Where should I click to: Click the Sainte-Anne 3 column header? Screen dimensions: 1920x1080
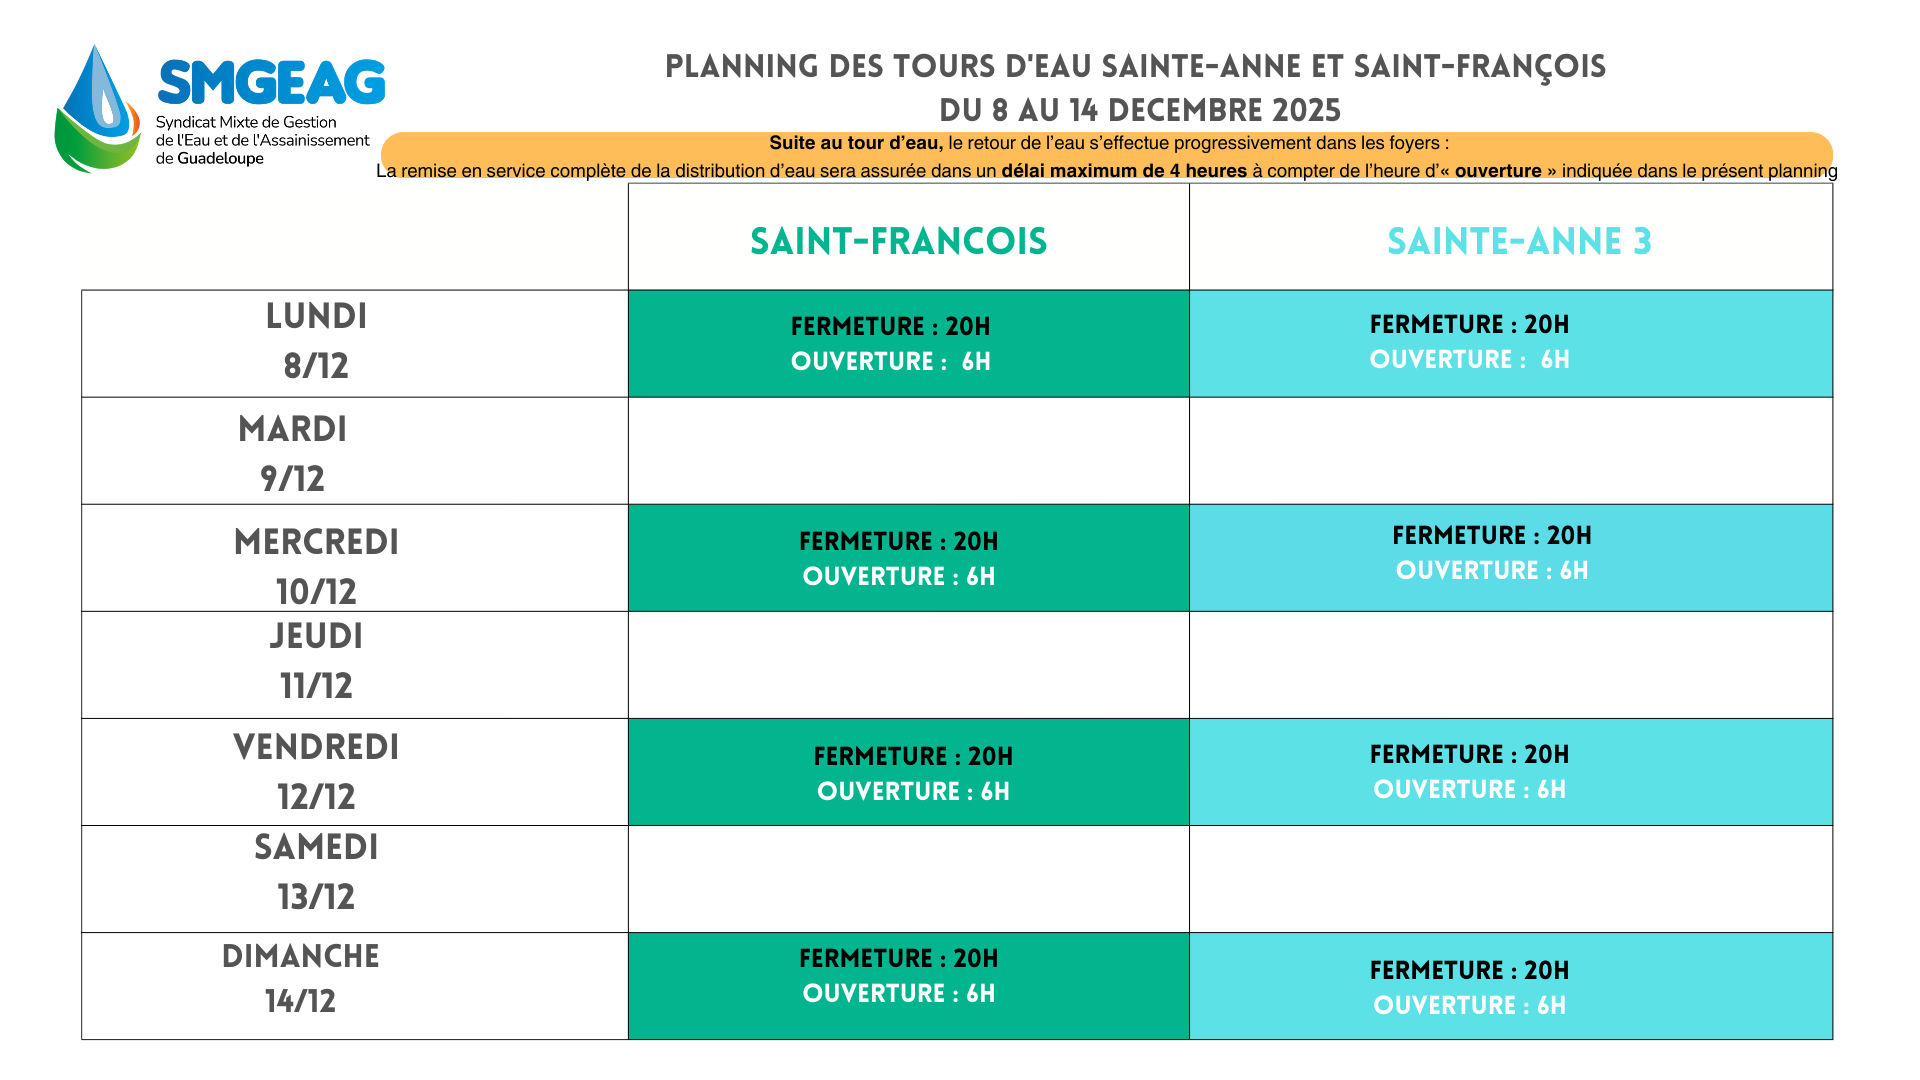[x=1518, y=241]
